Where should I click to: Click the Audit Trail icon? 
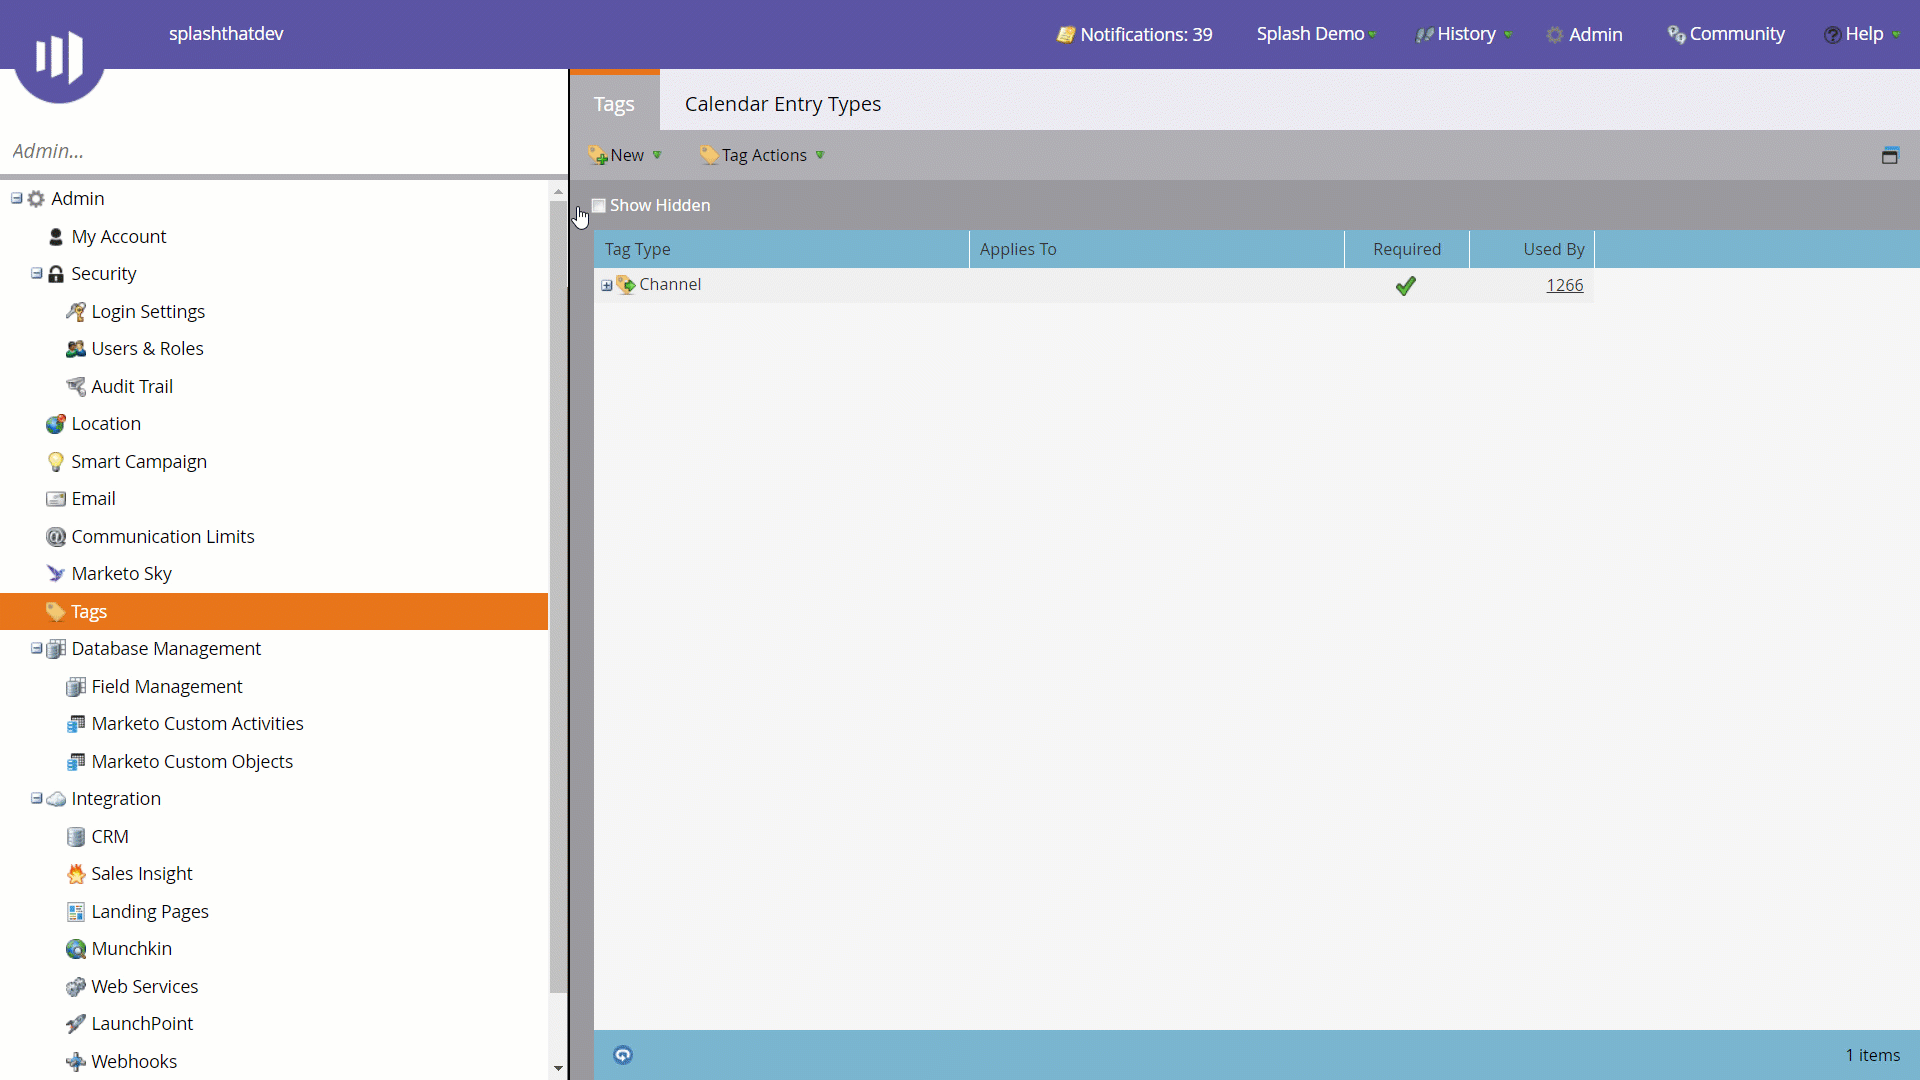point(76,387)
